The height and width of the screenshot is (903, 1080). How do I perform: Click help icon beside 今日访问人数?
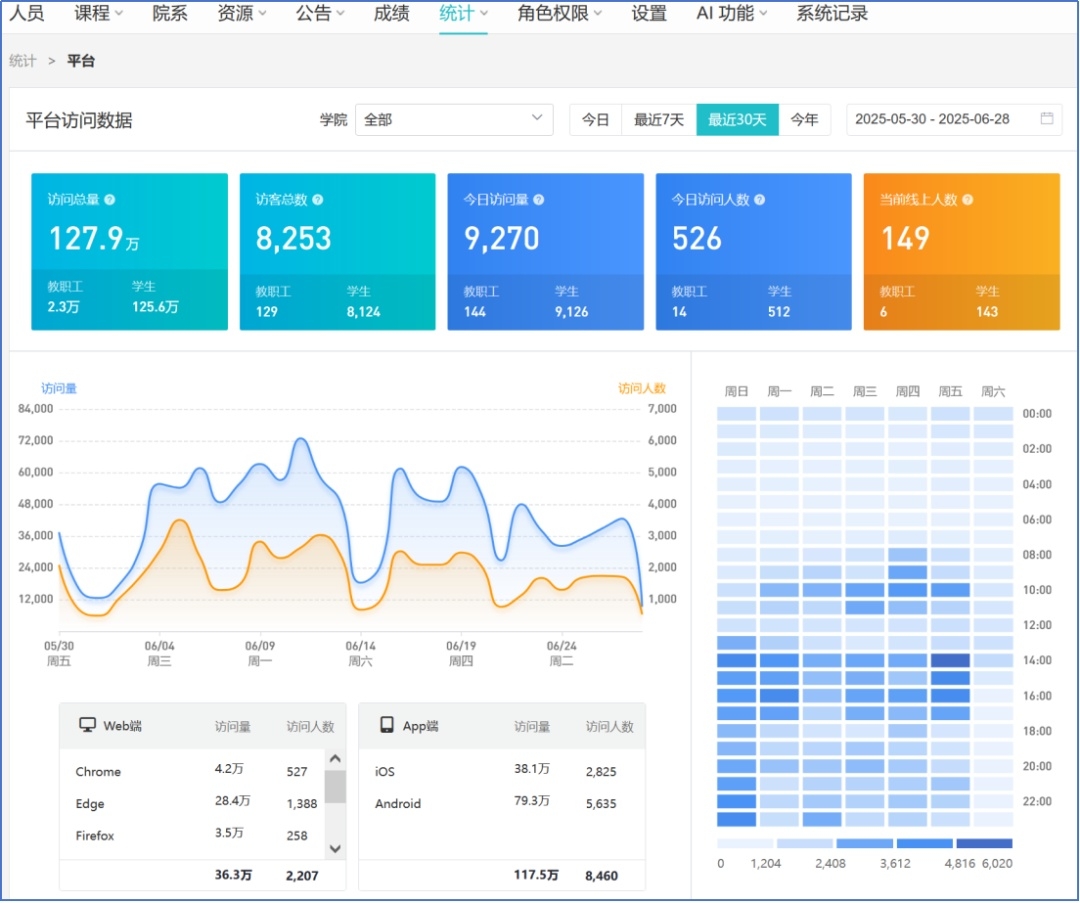(x=760, y=200)
